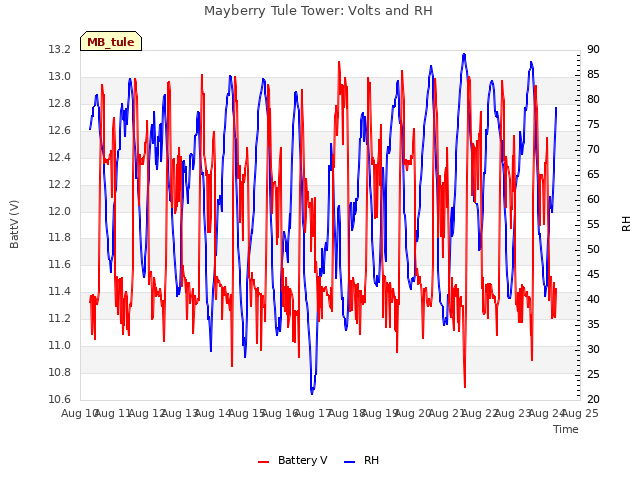Click the 10.8 left axis value
The width and height of the screenshot is (640, 480).
tap(59, 372)
